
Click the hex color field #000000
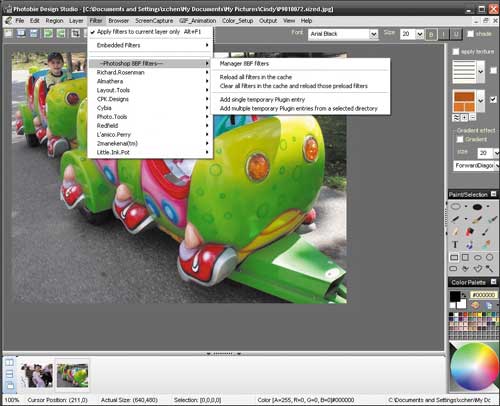tap(484, 295)
